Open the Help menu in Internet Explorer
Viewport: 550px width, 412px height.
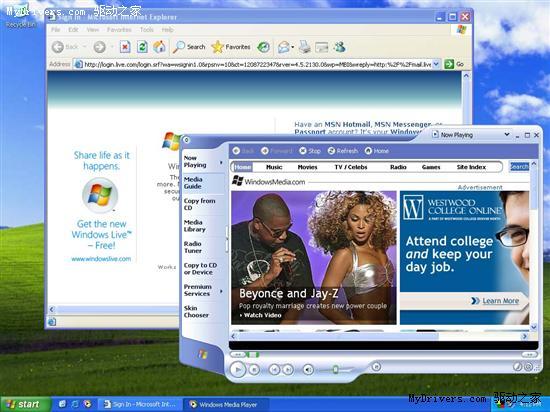point(167,30)
